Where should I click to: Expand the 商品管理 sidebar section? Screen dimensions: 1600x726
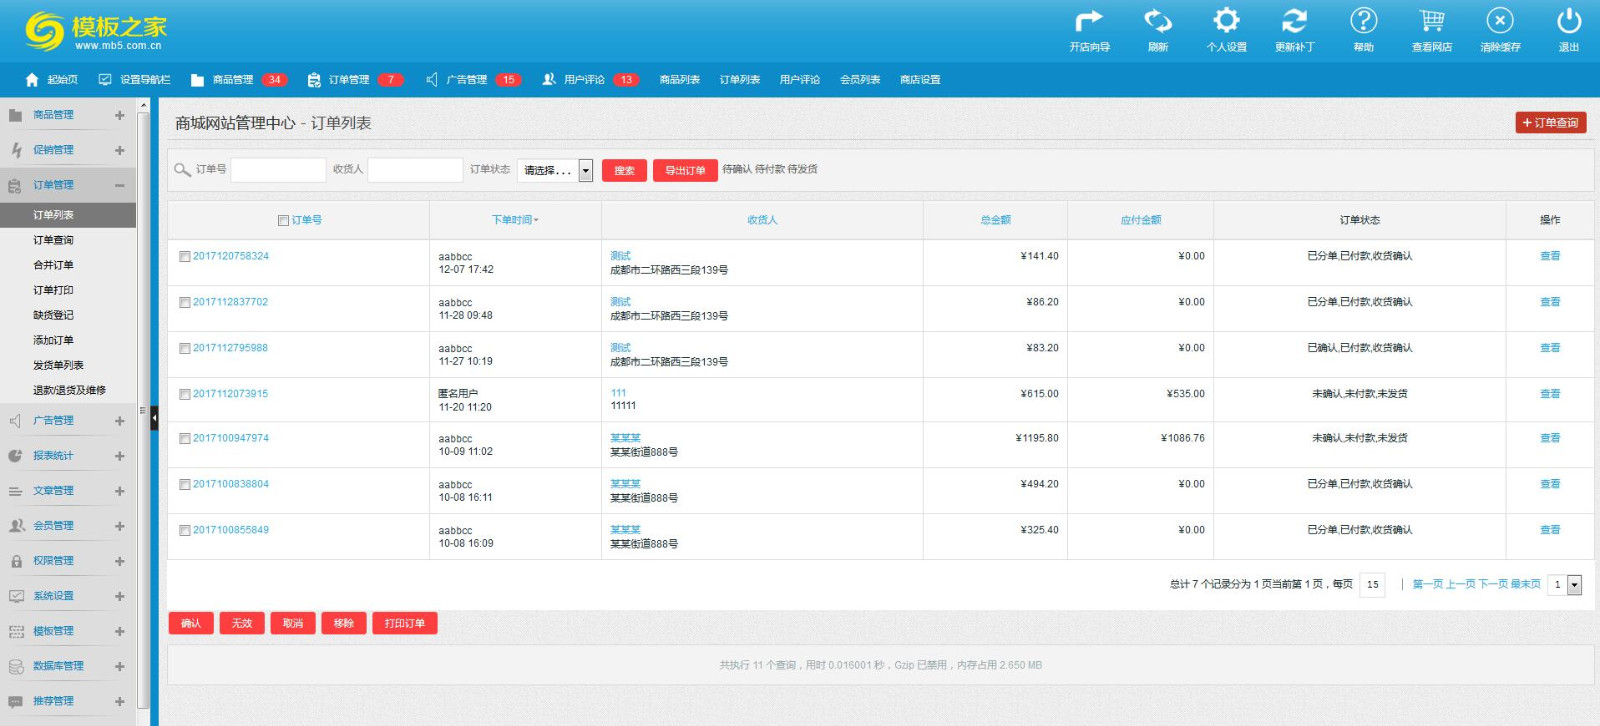click(x=119, y=115)
